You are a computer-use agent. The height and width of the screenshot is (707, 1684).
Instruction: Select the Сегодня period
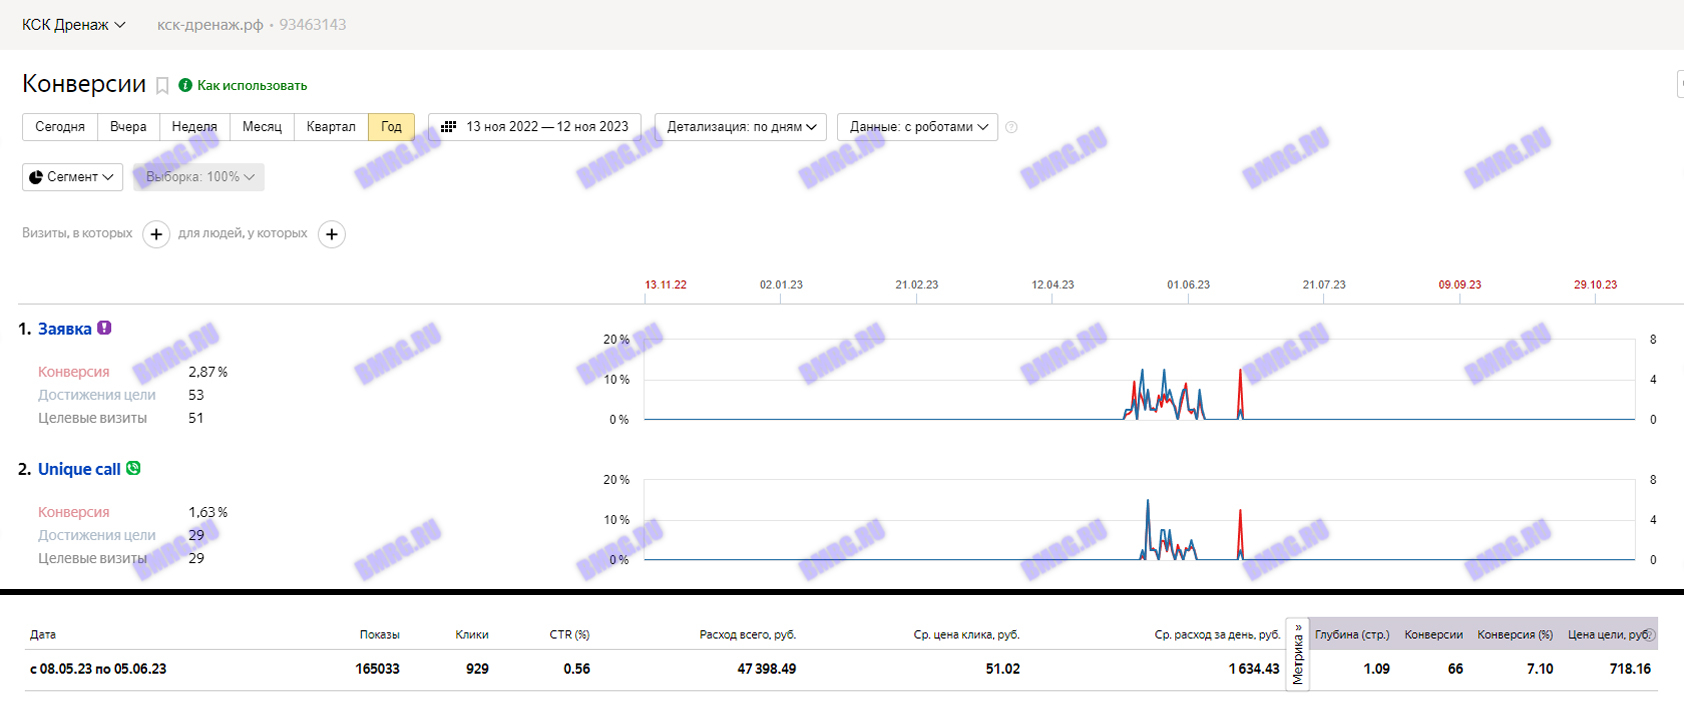pyautogui.click(x=60, y=127)
